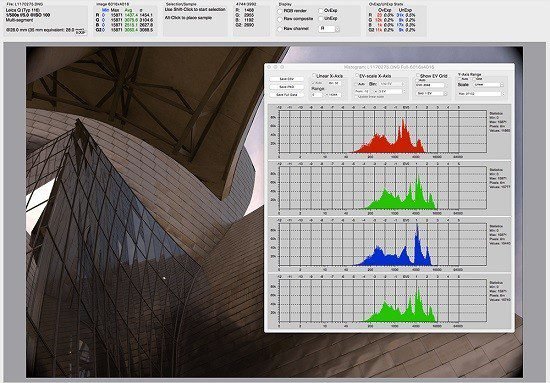Click the small EXIF button in file info

(80, 32)
